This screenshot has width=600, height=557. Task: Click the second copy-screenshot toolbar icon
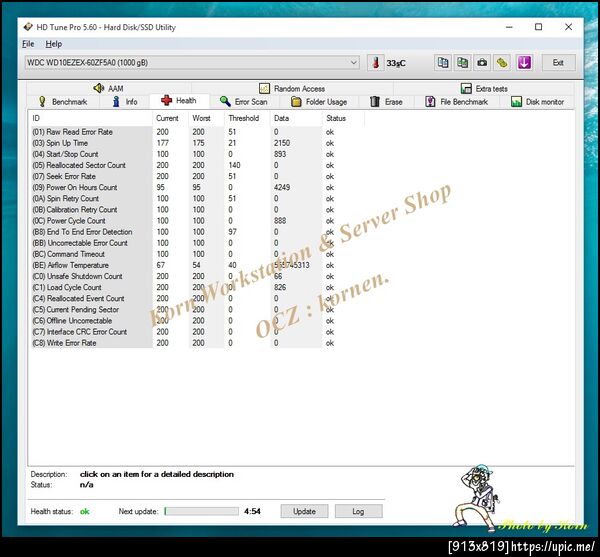coord(462,62)
